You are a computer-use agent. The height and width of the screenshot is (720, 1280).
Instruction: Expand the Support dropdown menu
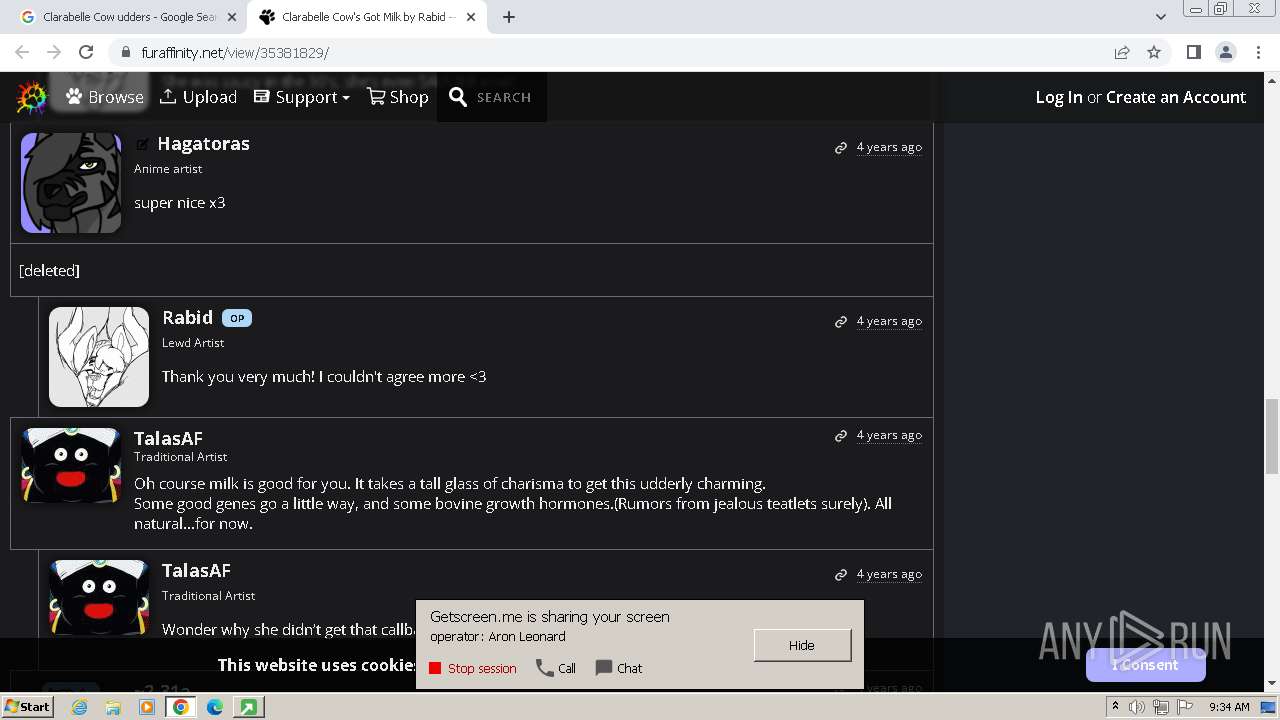(x=301, y=97)
